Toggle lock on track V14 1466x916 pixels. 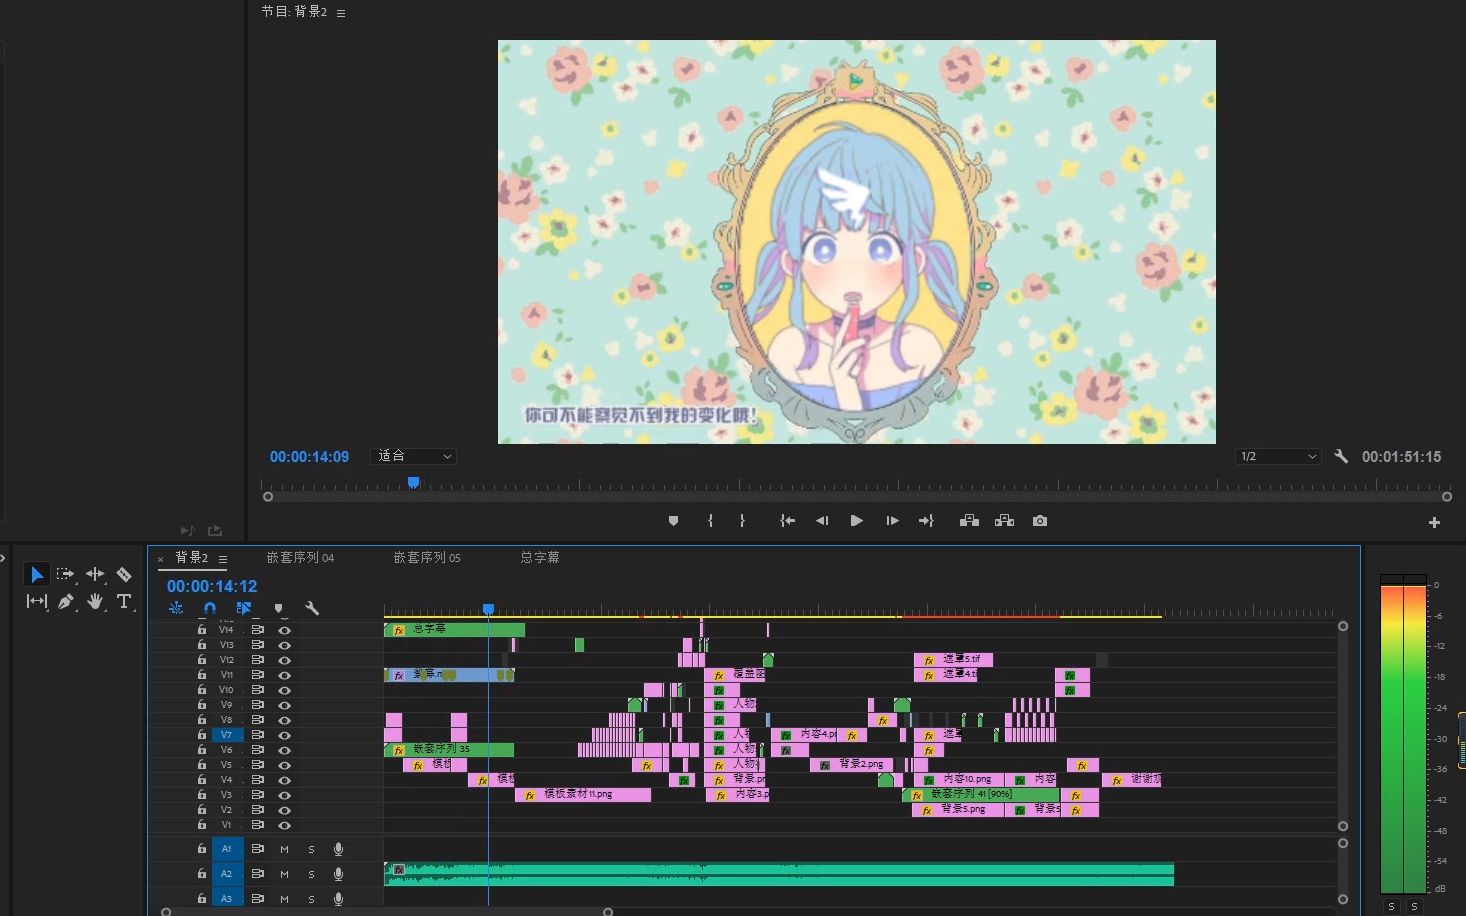click(202, 630)
